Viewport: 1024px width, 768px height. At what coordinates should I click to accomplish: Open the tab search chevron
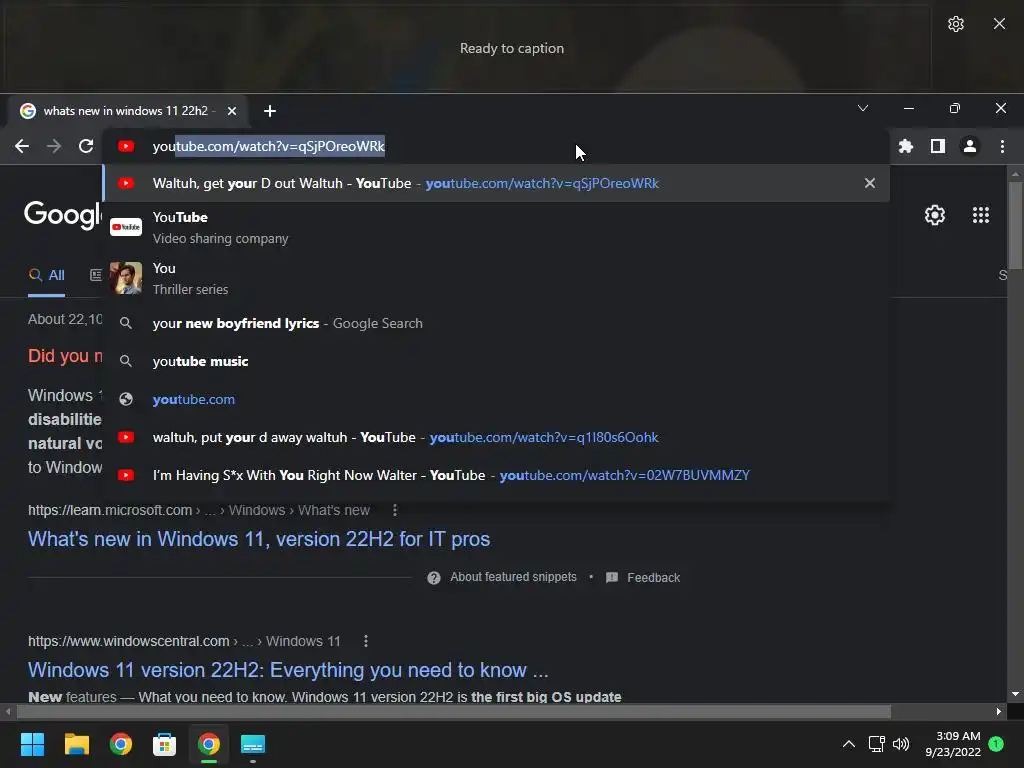(863, 108)
